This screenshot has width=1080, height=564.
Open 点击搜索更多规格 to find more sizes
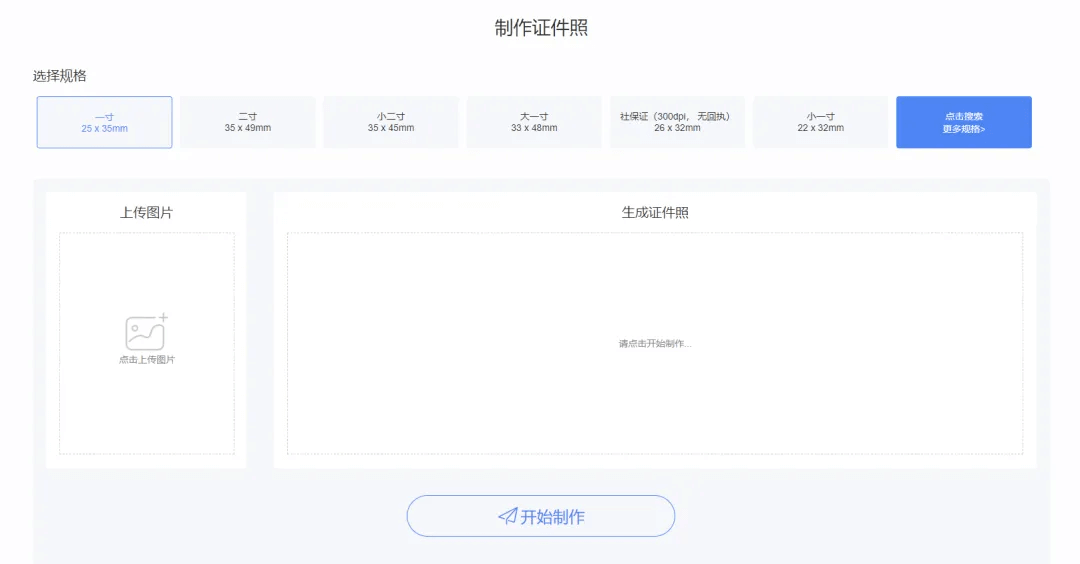[963, 122]
